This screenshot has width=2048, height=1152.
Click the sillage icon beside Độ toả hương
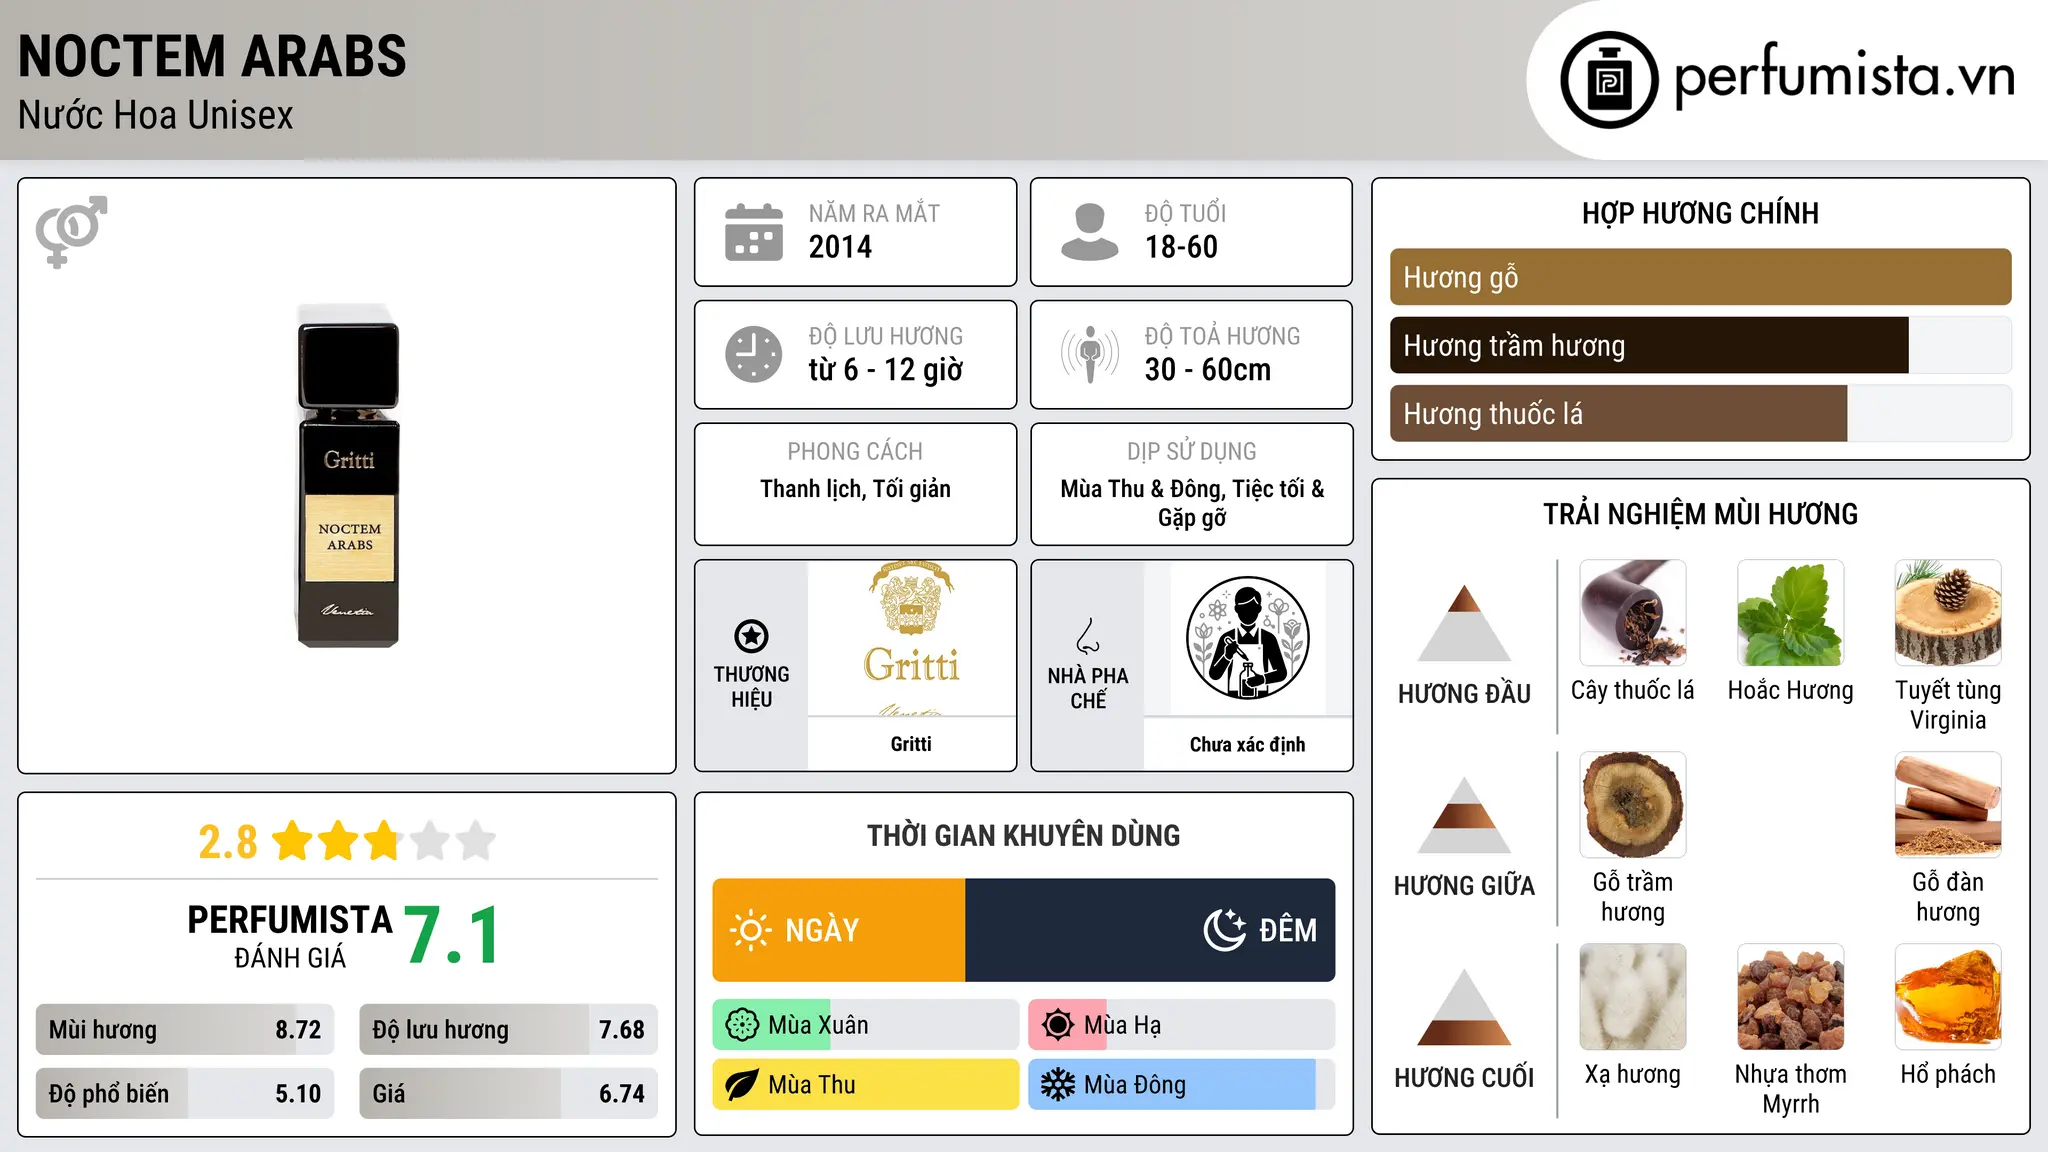[1090, 354]
